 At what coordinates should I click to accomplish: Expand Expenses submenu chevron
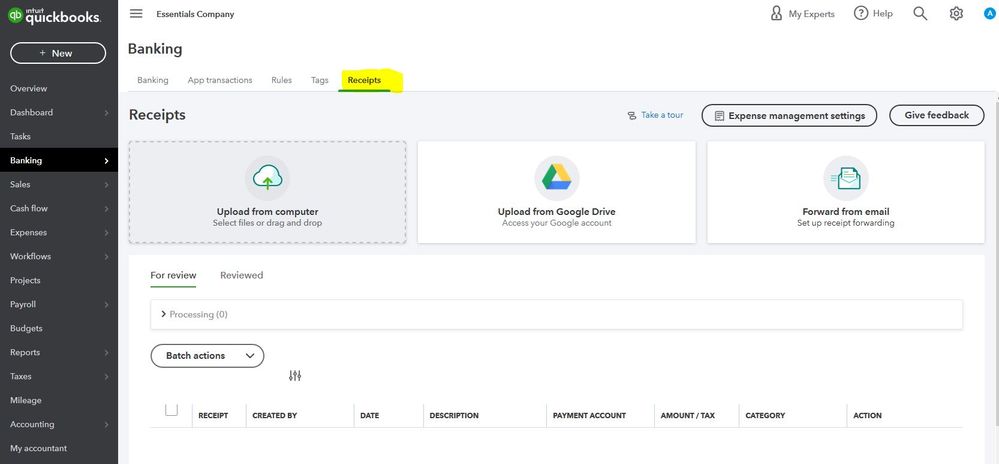pos(106,233)
